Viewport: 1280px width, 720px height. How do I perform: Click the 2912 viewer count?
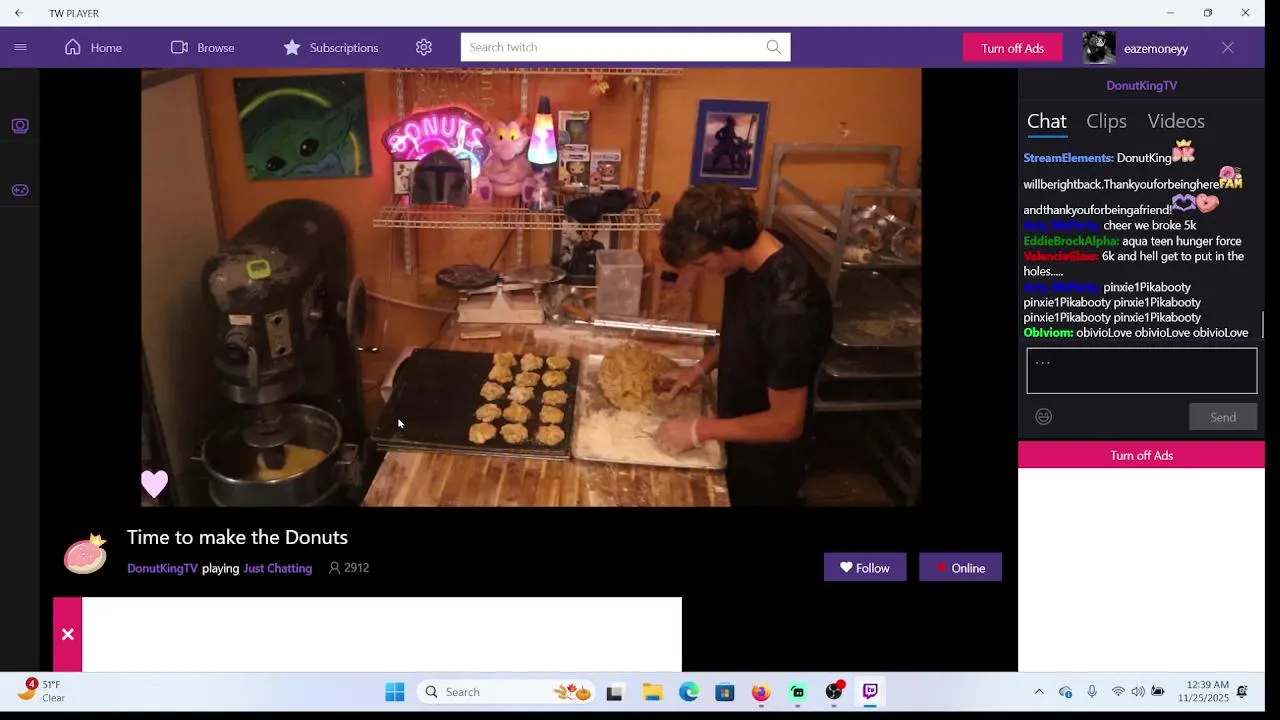[349, 568]
